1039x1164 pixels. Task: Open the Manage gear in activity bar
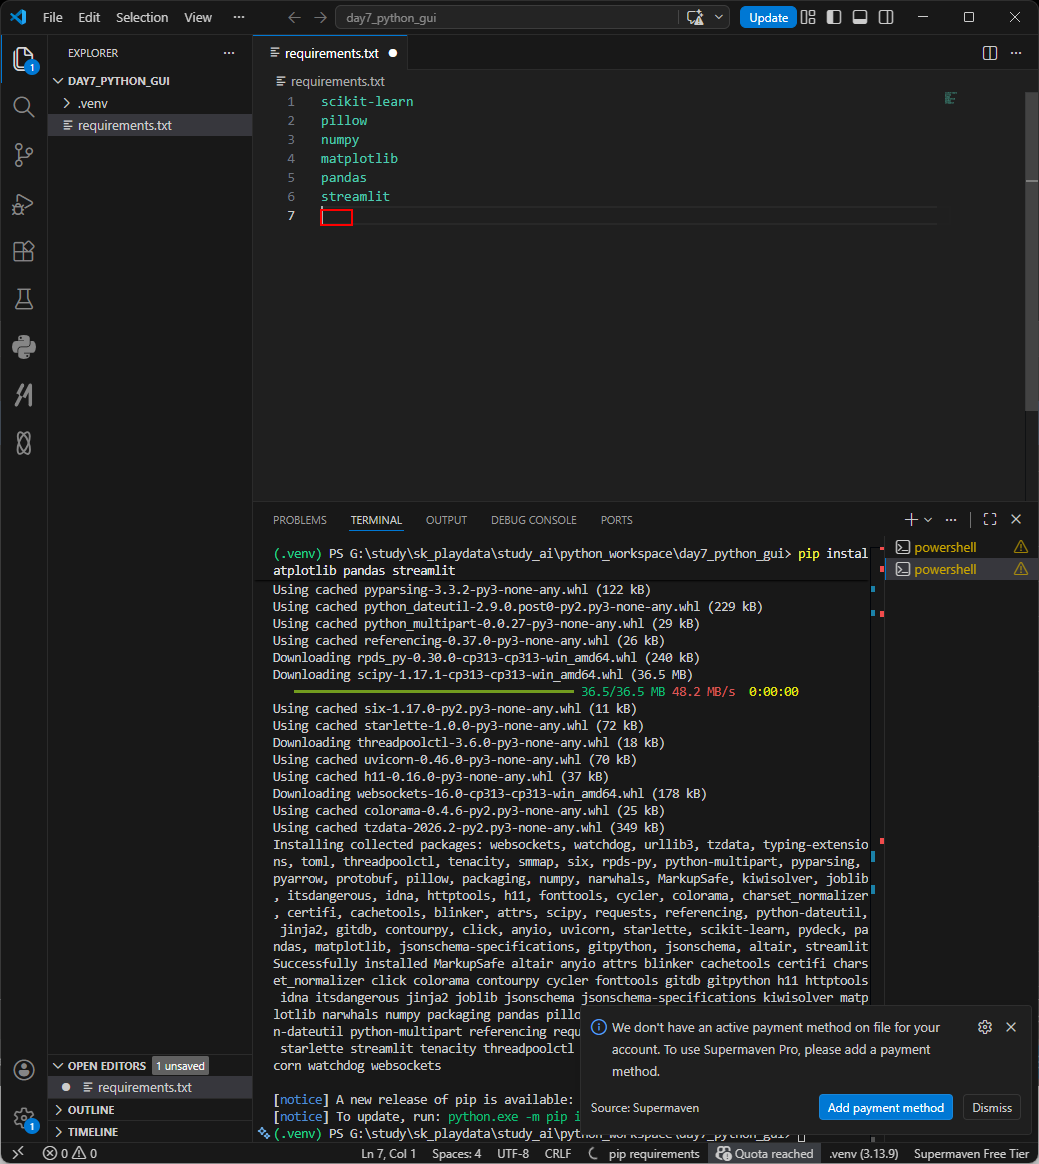click(x=24, y=1118)
